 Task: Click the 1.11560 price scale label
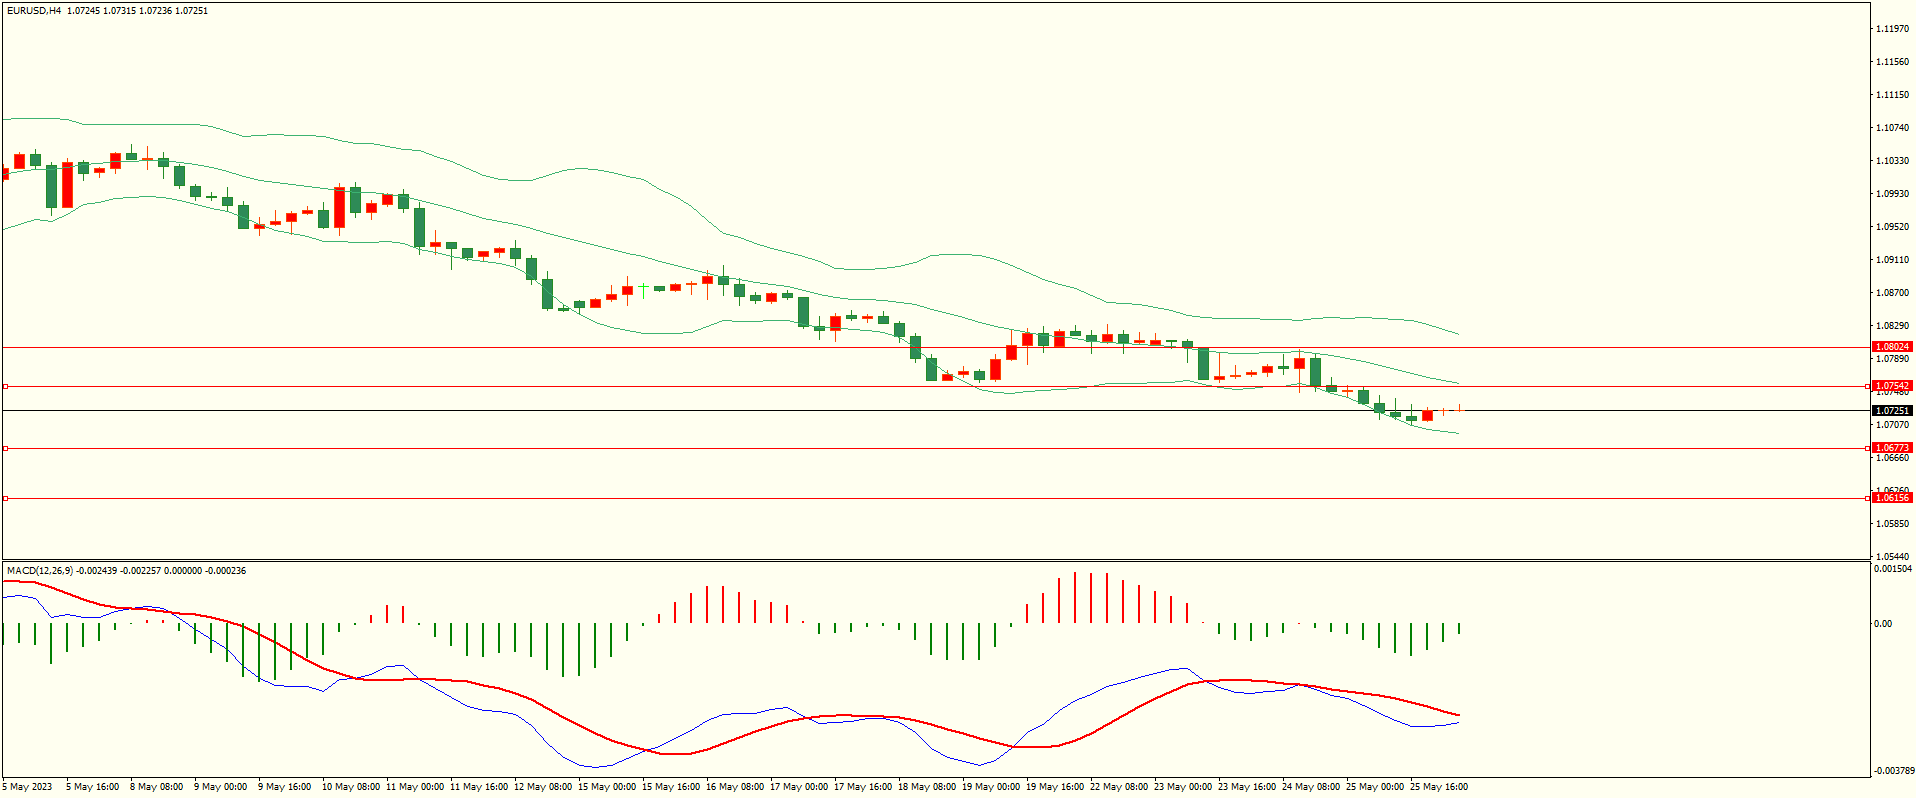click(1892, 62)
